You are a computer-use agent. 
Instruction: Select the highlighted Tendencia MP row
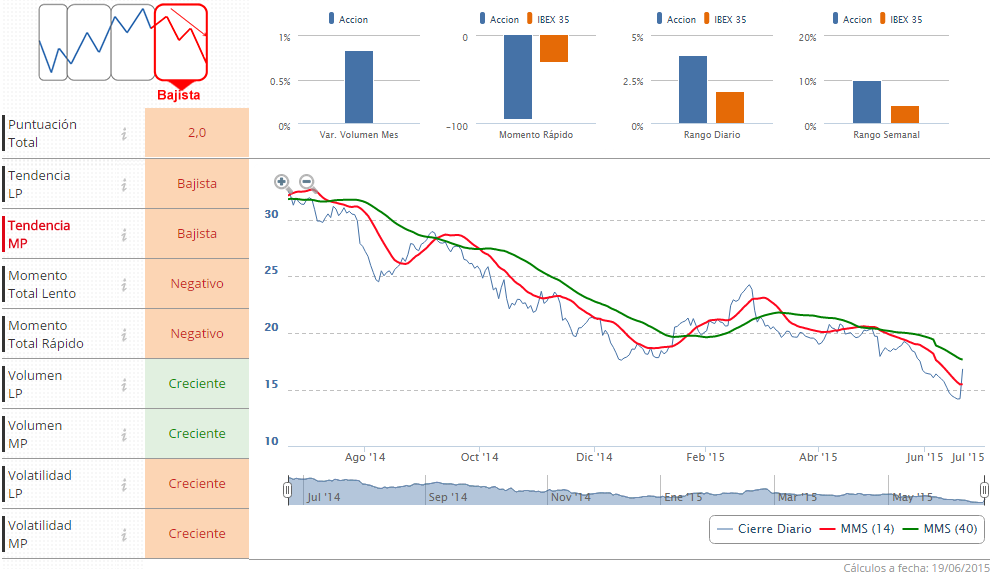point(125,233)
